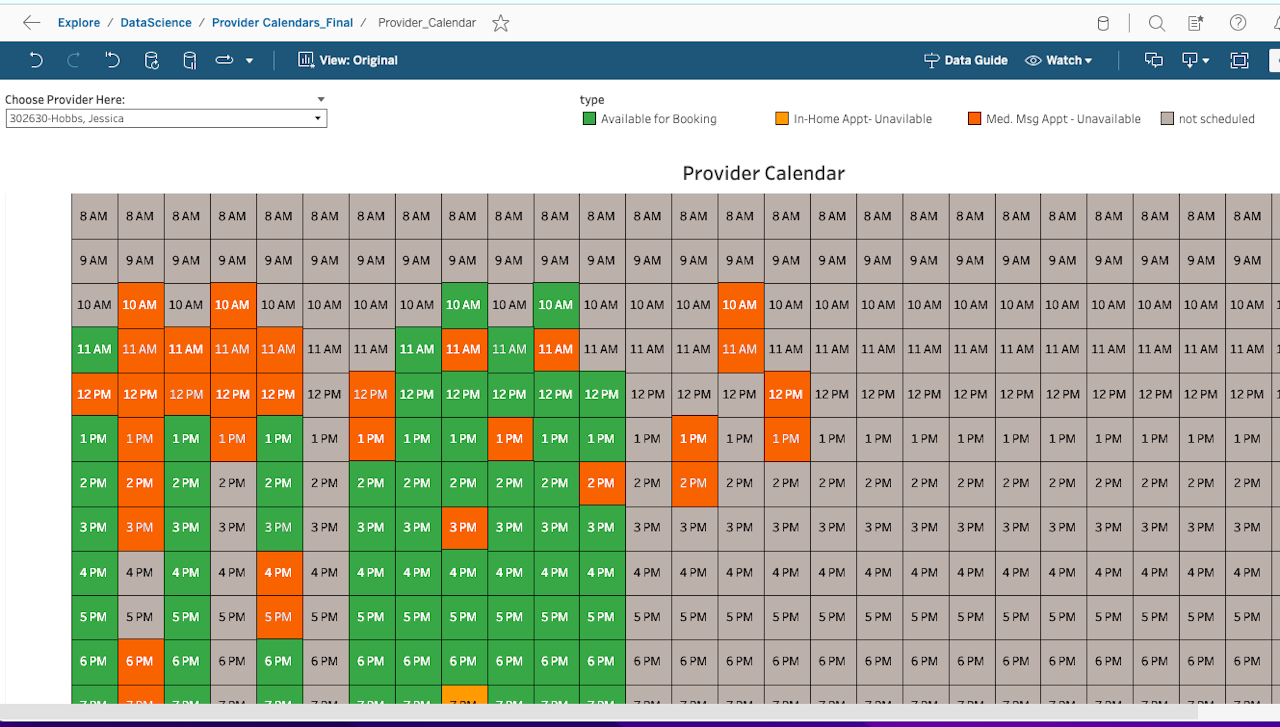Screen dimensions: 1280x727
Task: Click the Refresh data icon
Action: 151,60
